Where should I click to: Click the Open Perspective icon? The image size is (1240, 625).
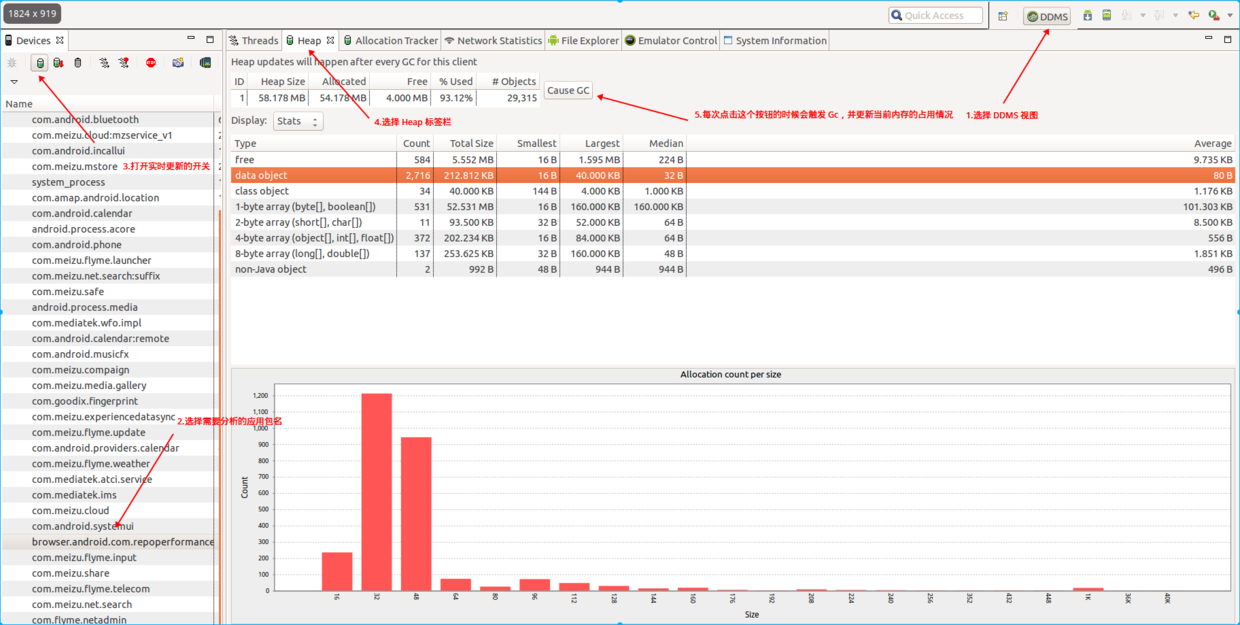tap(1003, 16)
